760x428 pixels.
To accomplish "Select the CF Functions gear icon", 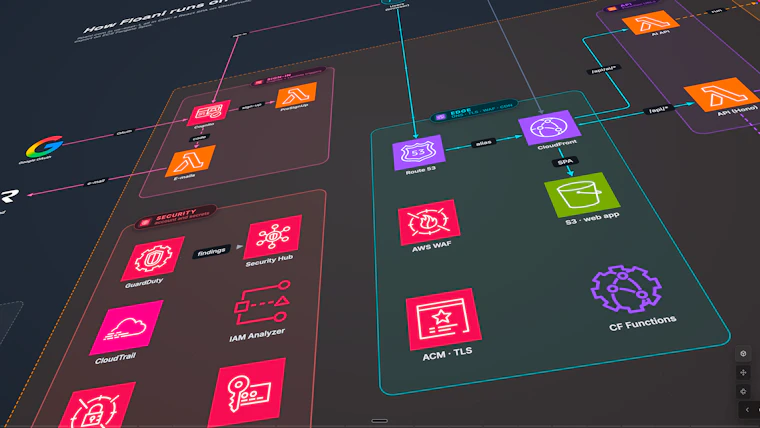I will coord(626,289).
